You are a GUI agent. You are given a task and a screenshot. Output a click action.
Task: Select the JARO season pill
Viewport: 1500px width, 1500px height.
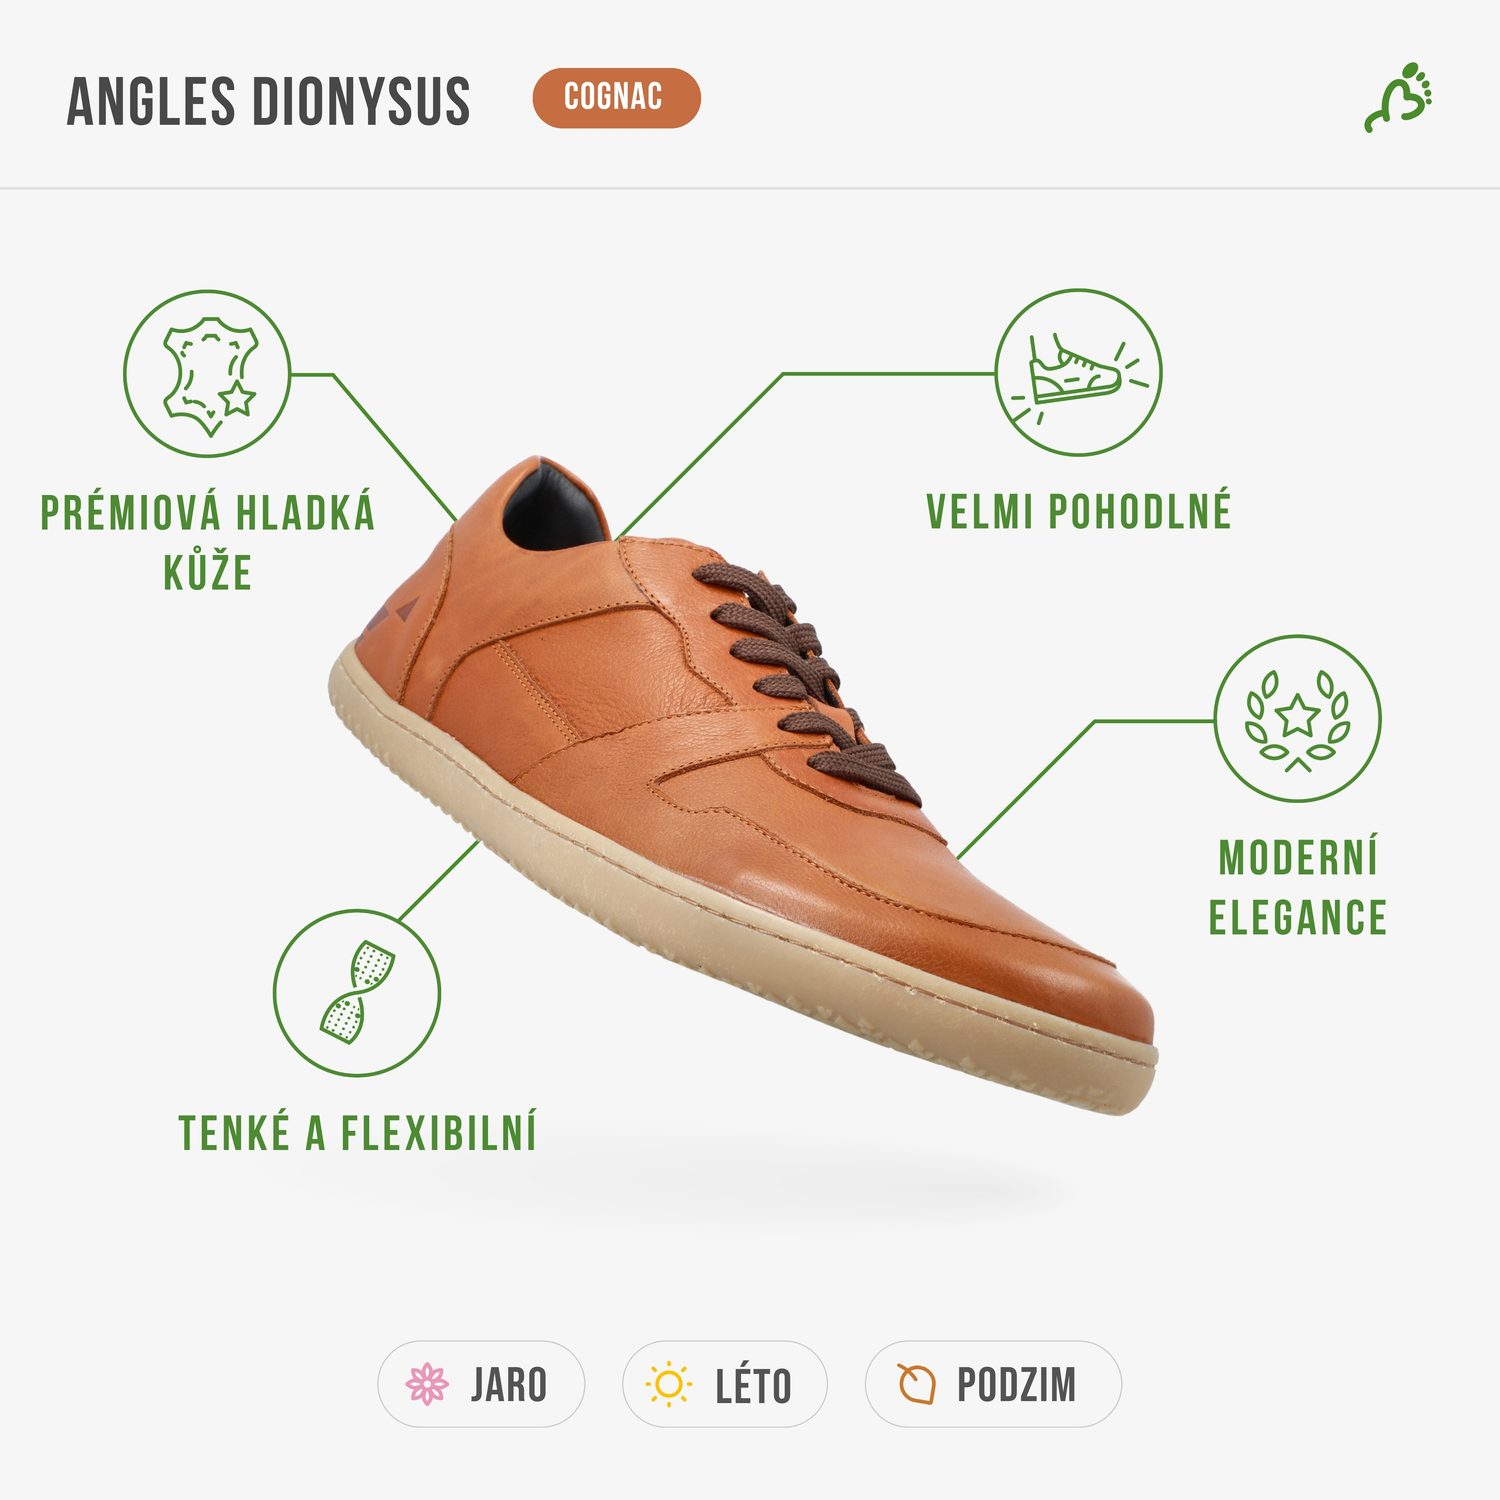click(x=481, y=1384)
